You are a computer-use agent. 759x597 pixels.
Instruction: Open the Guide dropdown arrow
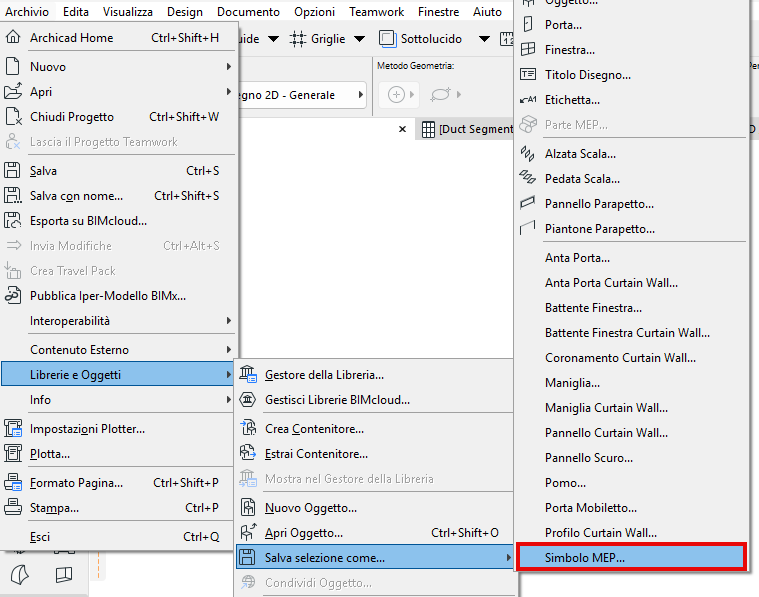pyautogui.click(x=273, y=39)
